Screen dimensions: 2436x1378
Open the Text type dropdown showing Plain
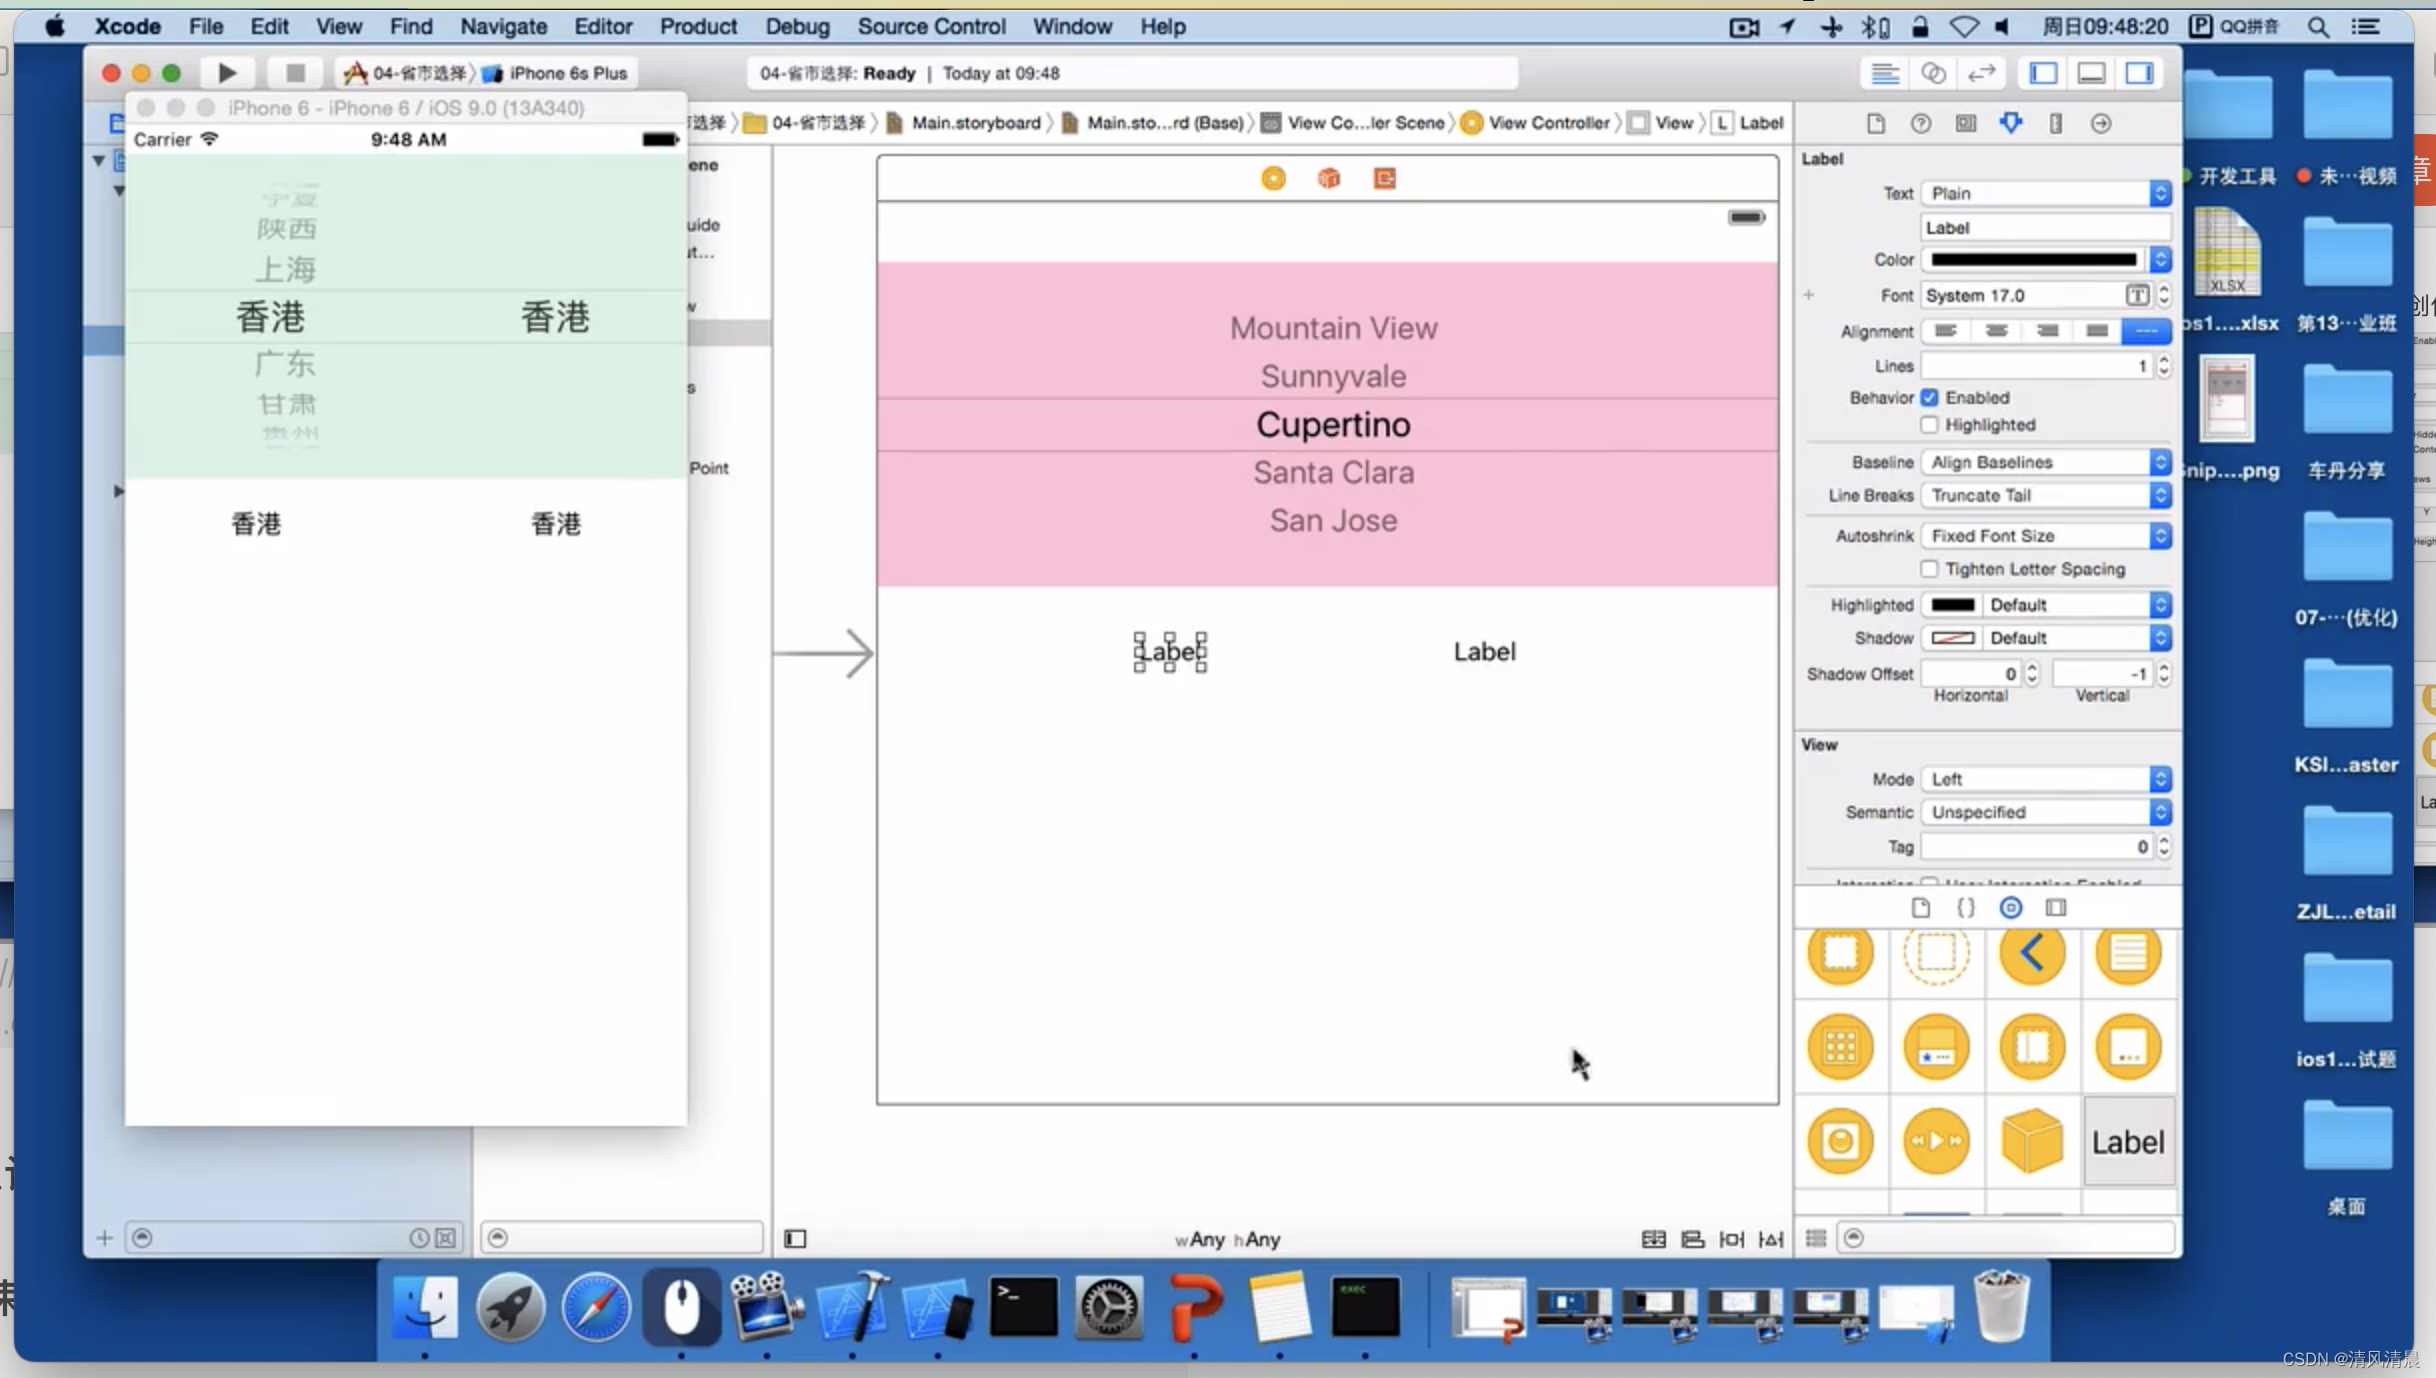(x=2046, y=193)
